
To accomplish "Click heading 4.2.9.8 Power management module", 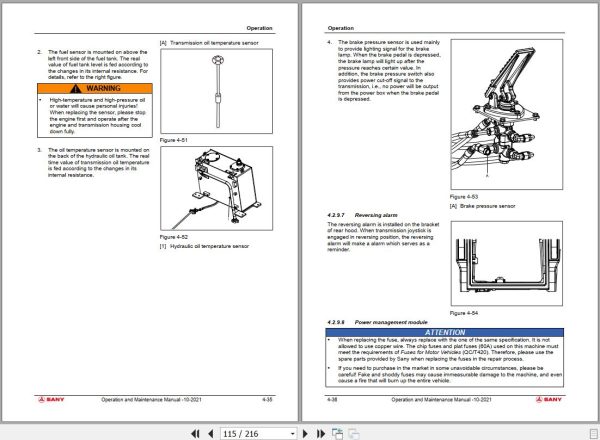I will tap(377, 322).
